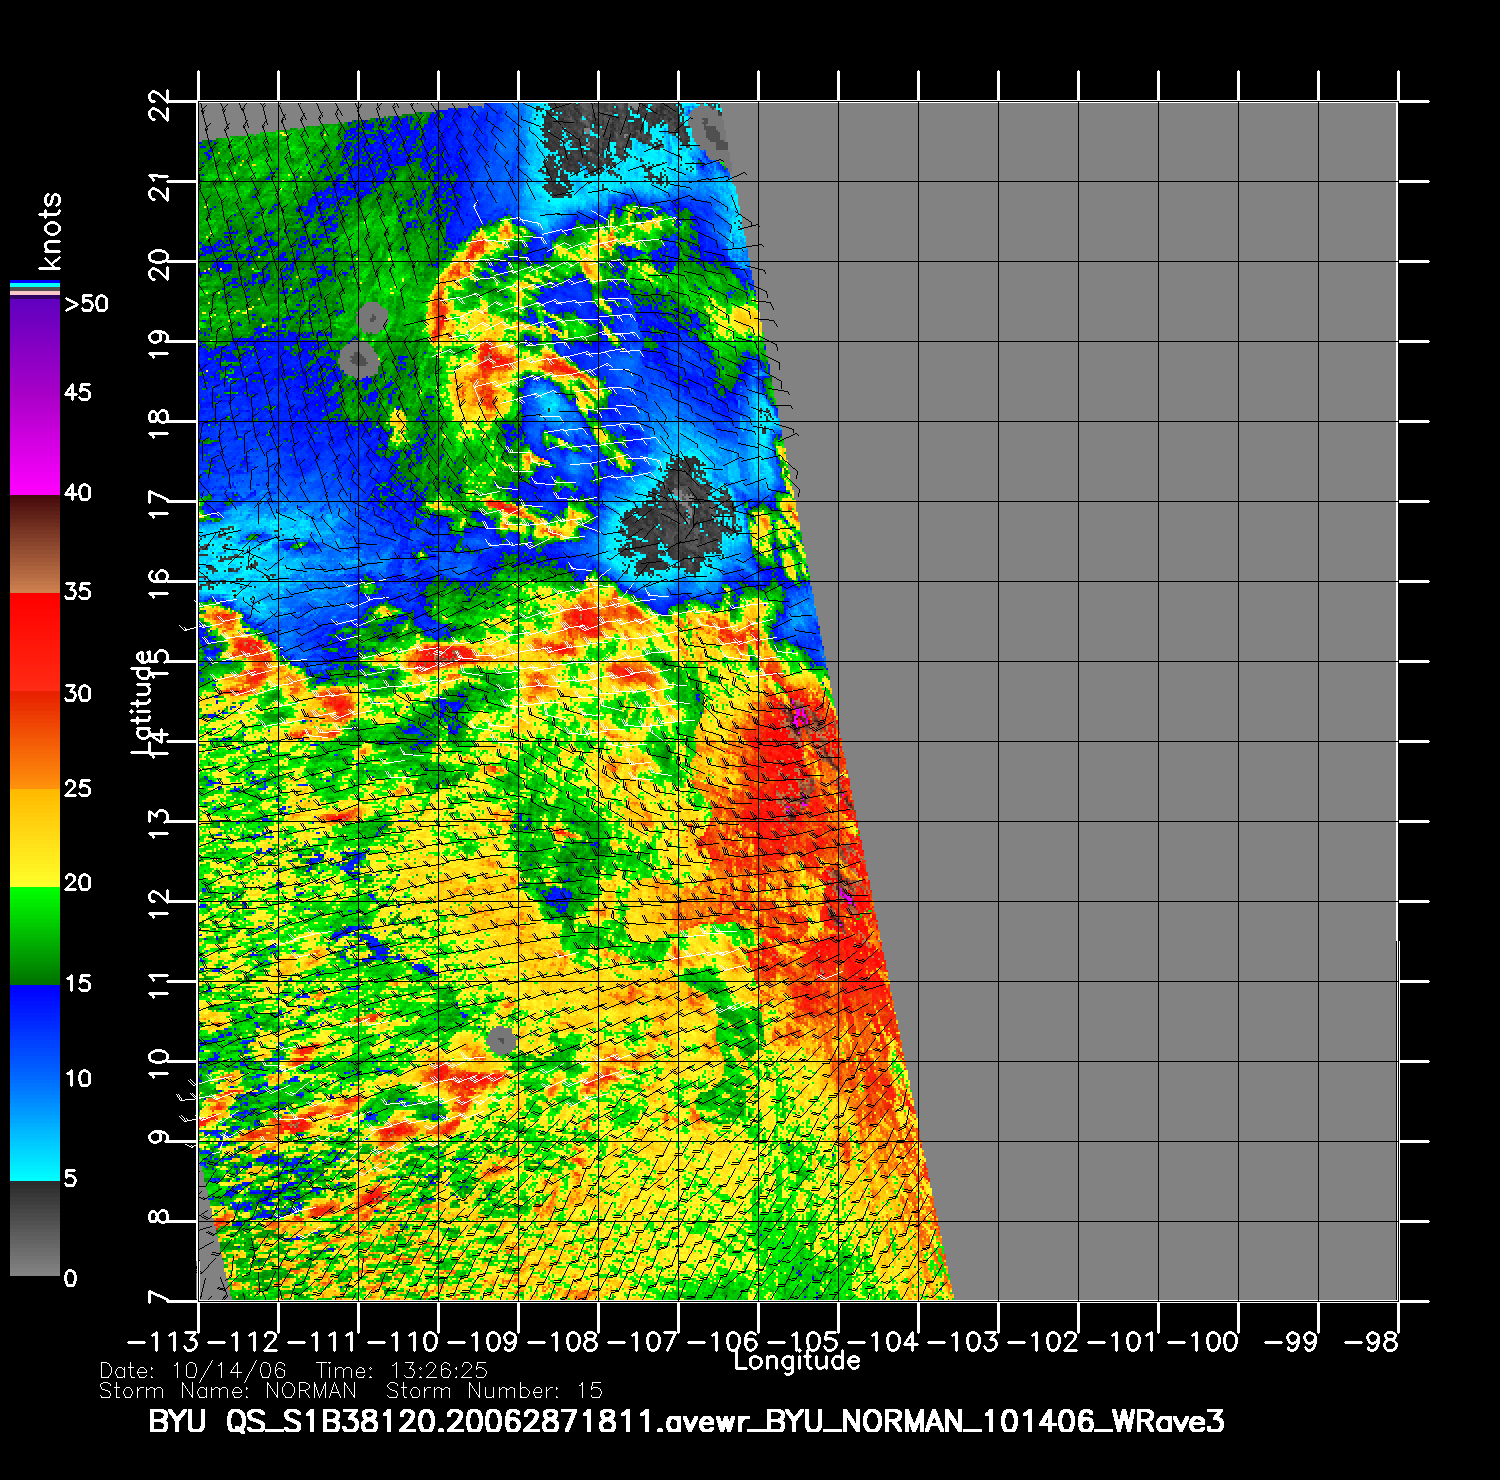
Task: Click the "knots" legend unit label
Action: coord(50,231)
